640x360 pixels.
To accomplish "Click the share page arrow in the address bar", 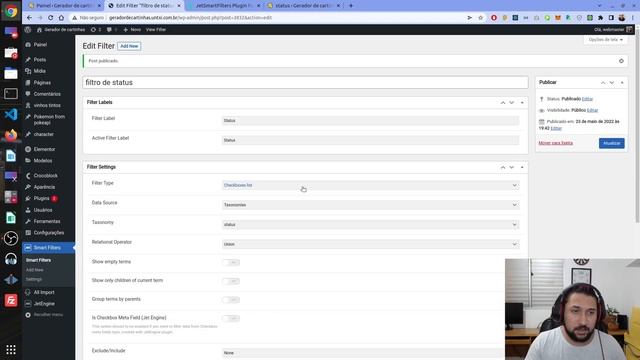I will click(x=469, y=18).
